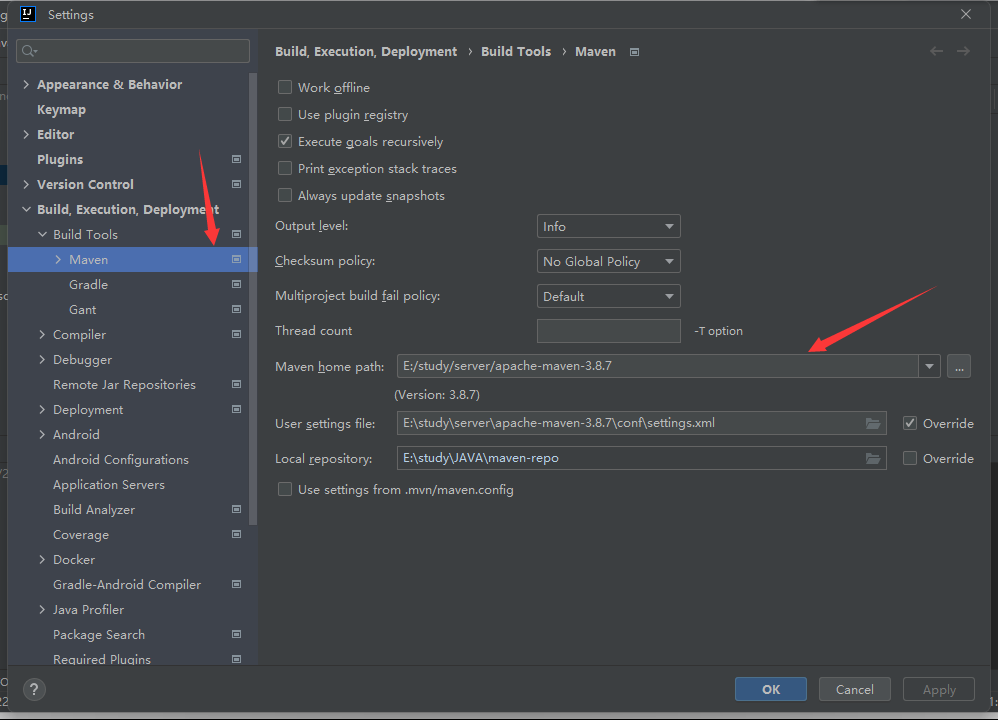Select Gradle under Build Tools

[88, 285]
